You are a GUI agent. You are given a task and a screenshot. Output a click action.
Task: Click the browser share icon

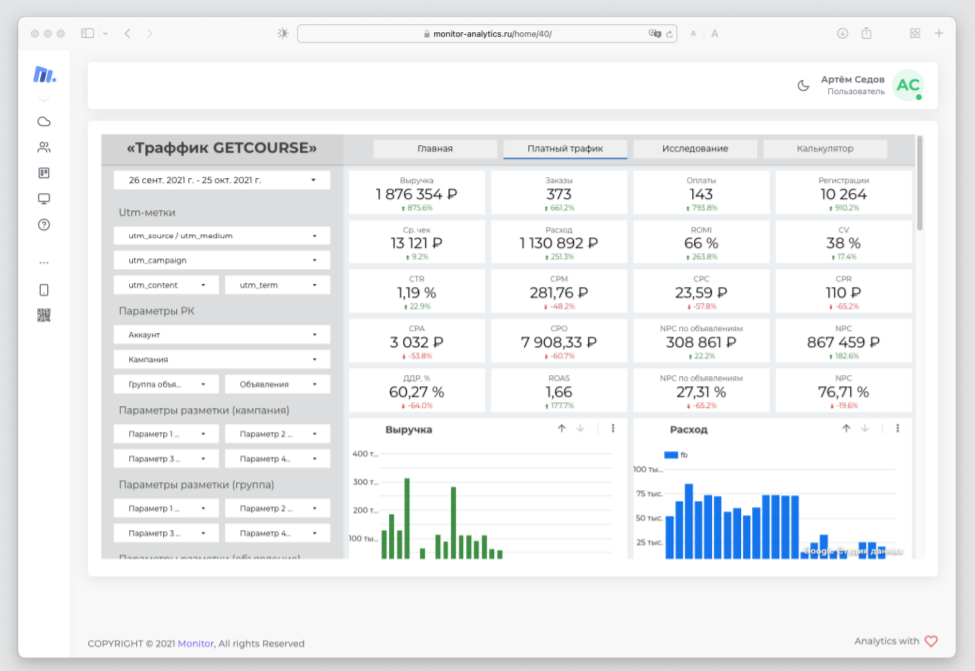866,33
